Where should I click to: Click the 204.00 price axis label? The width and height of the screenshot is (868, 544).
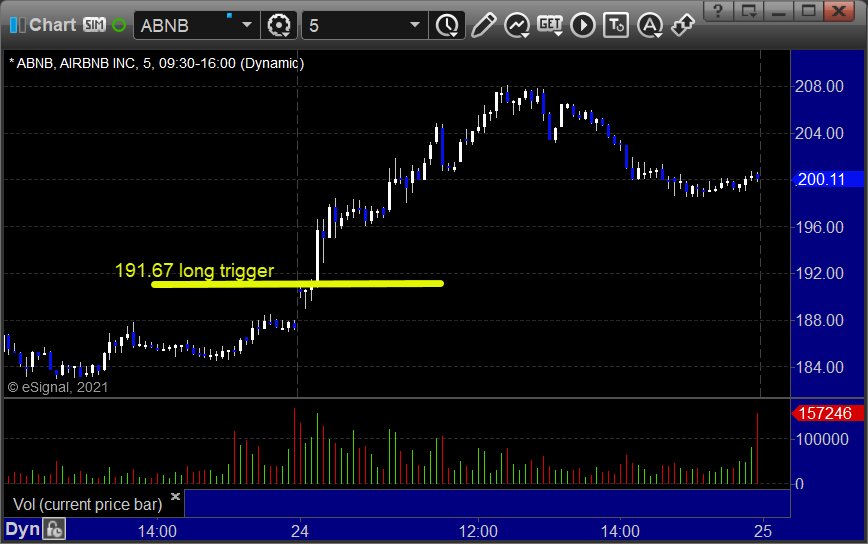(819, 133)
